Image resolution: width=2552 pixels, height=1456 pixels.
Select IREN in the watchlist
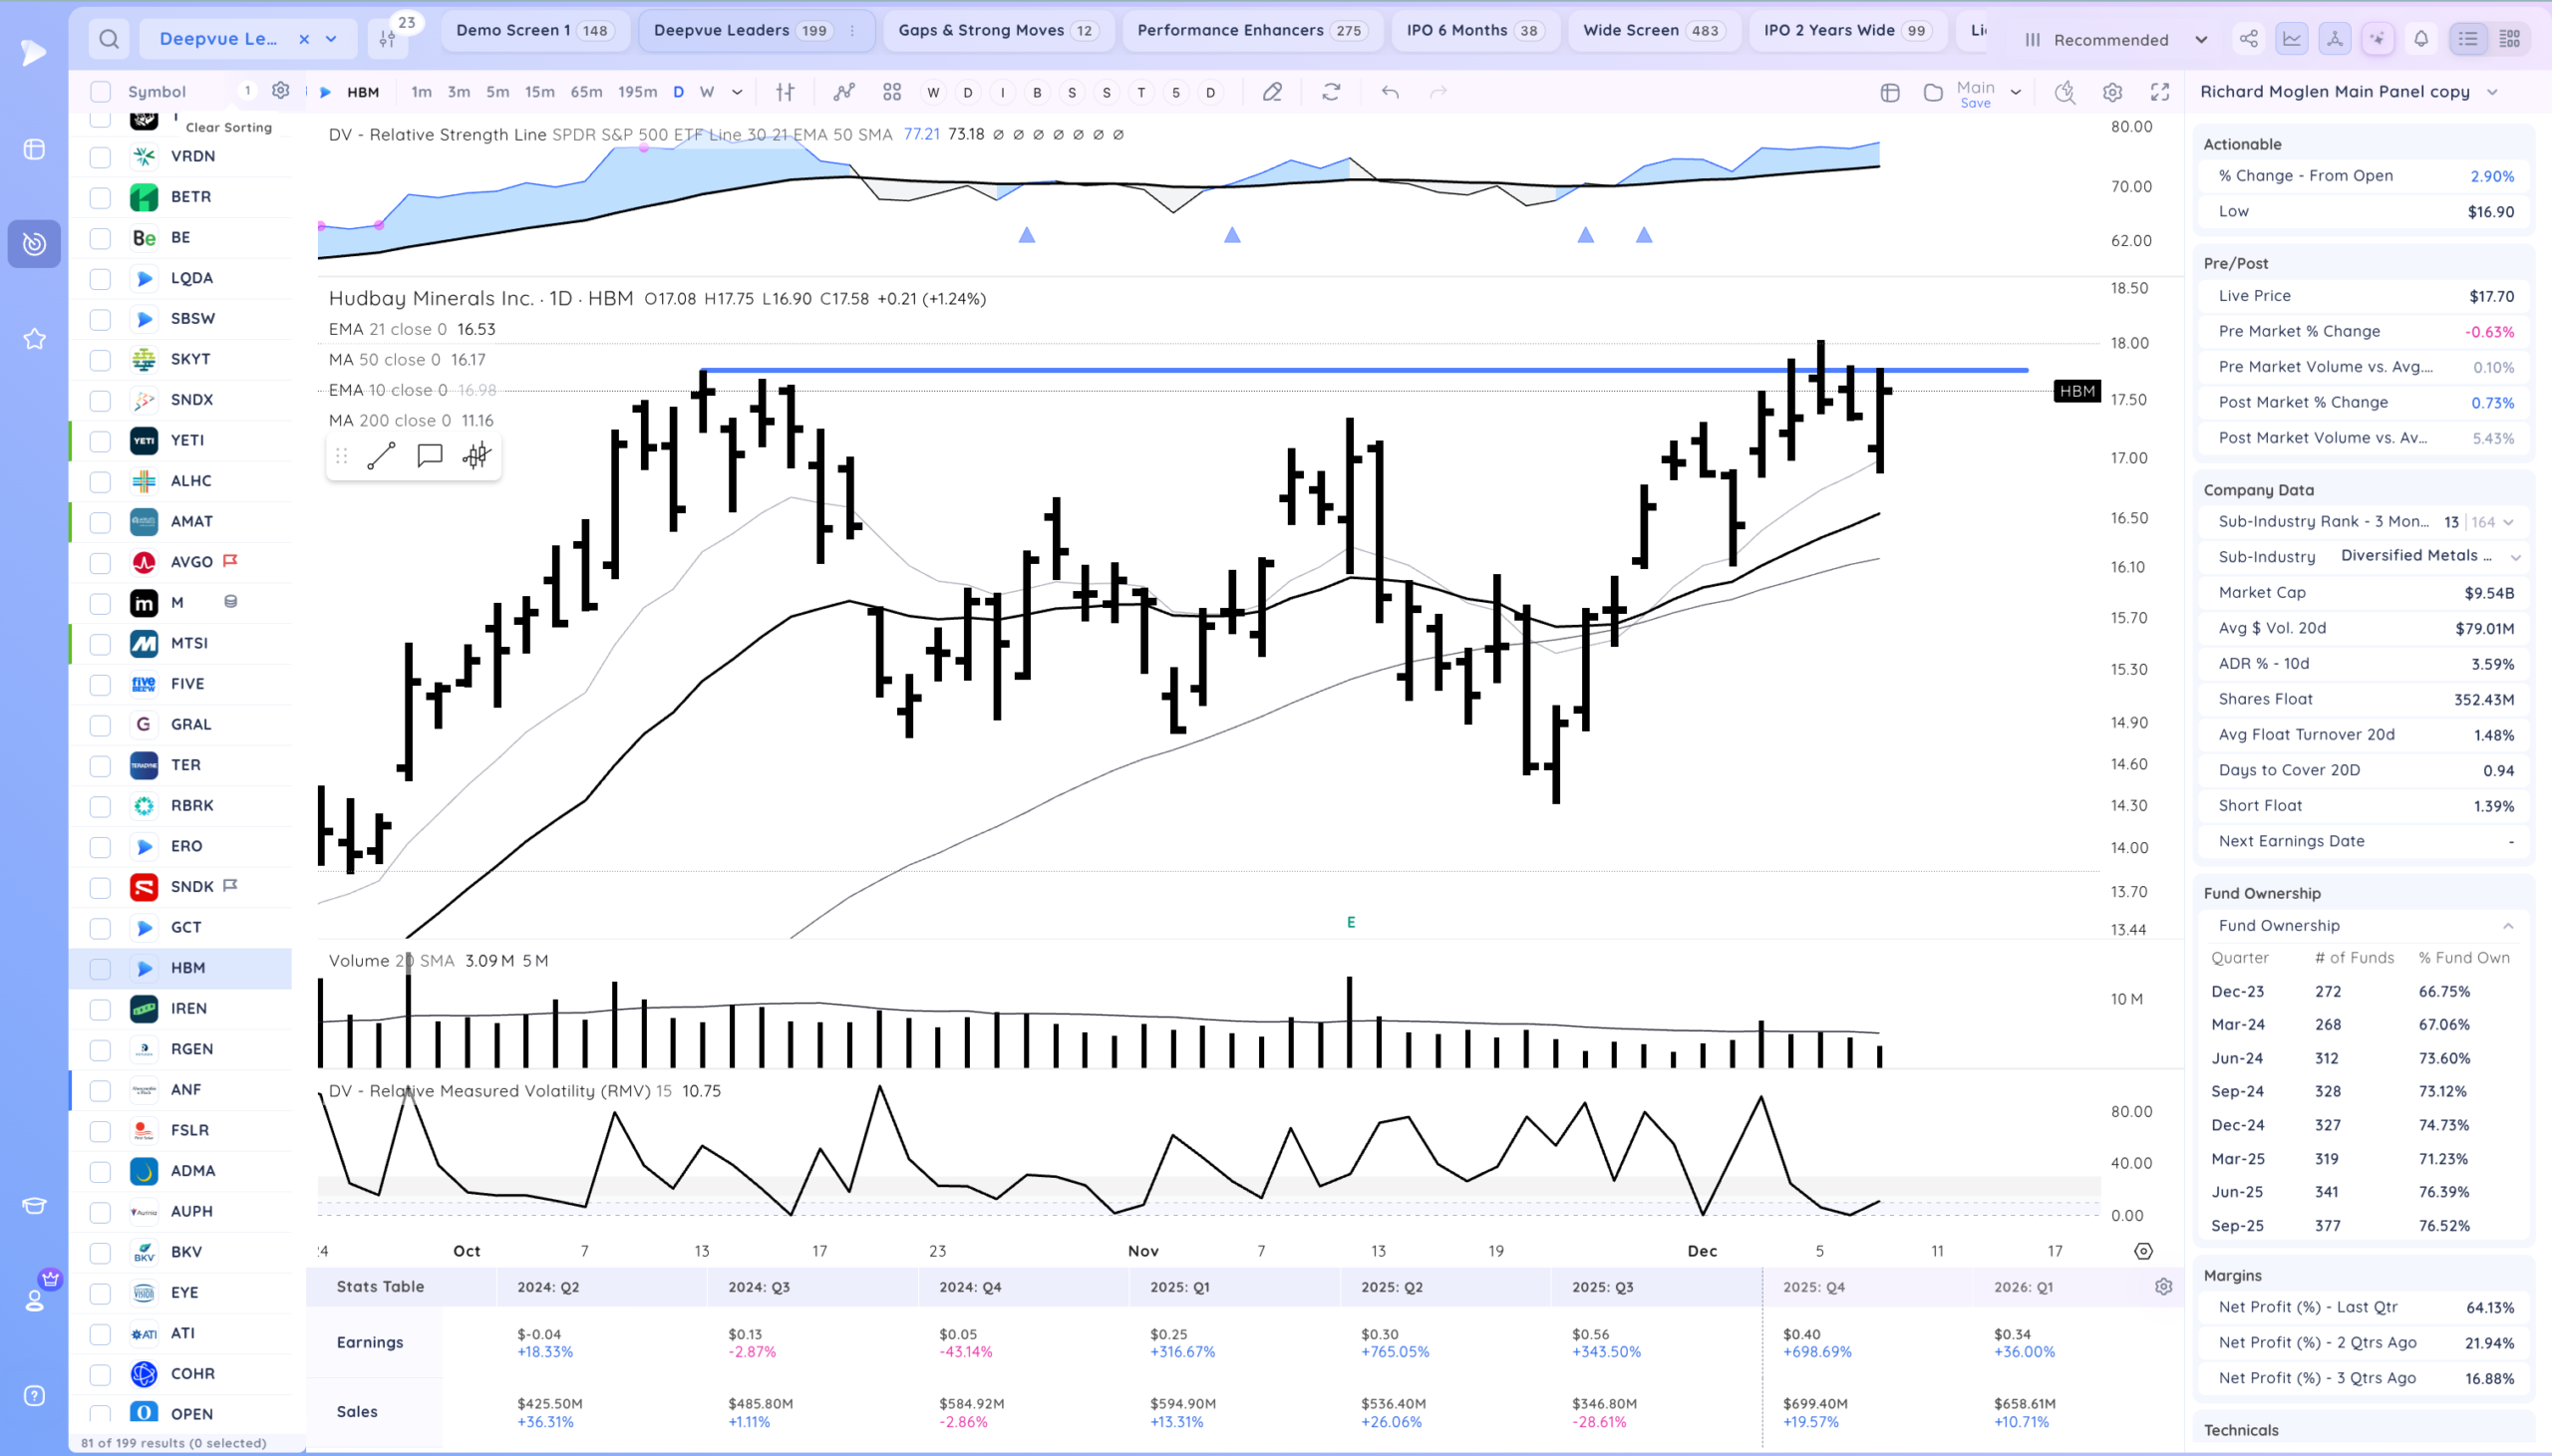(x=189, y=1008)
